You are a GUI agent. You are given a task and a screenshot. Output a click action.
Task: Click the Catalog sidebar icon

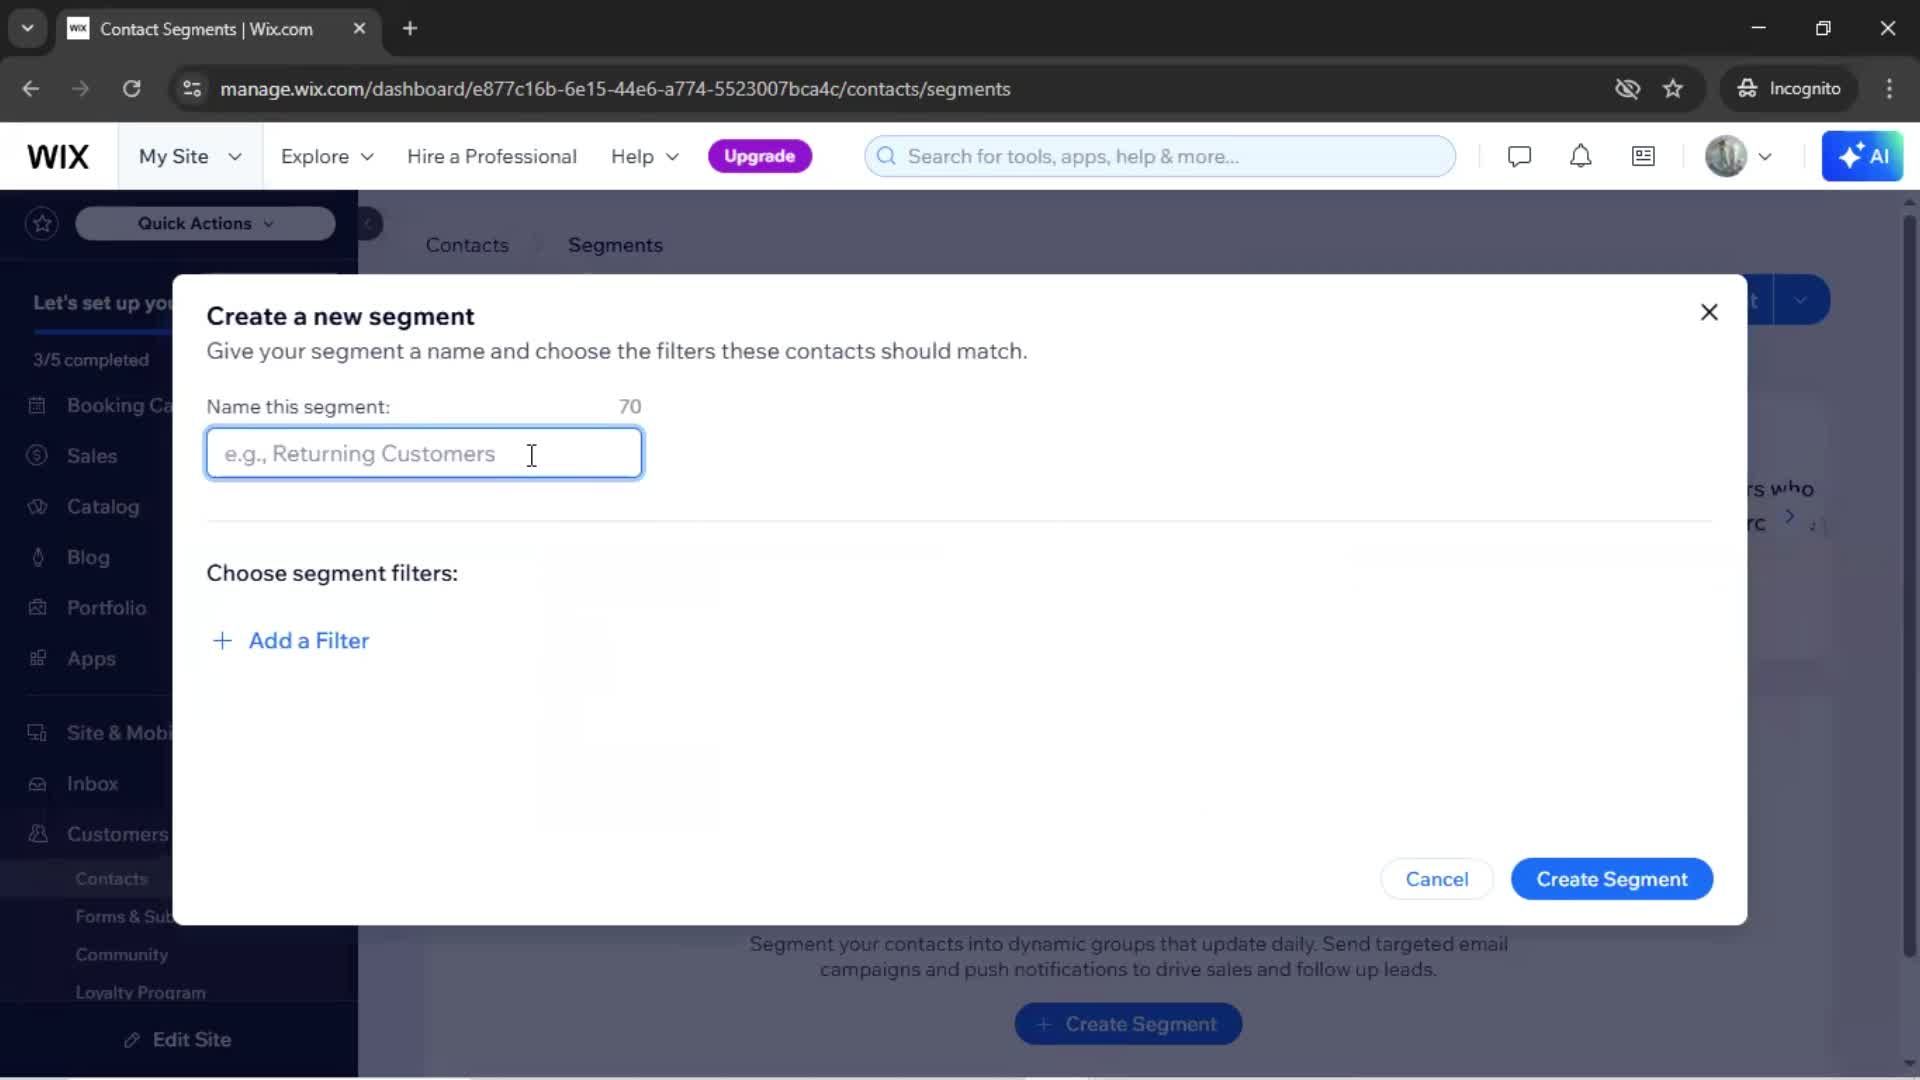tap(37, 507)
